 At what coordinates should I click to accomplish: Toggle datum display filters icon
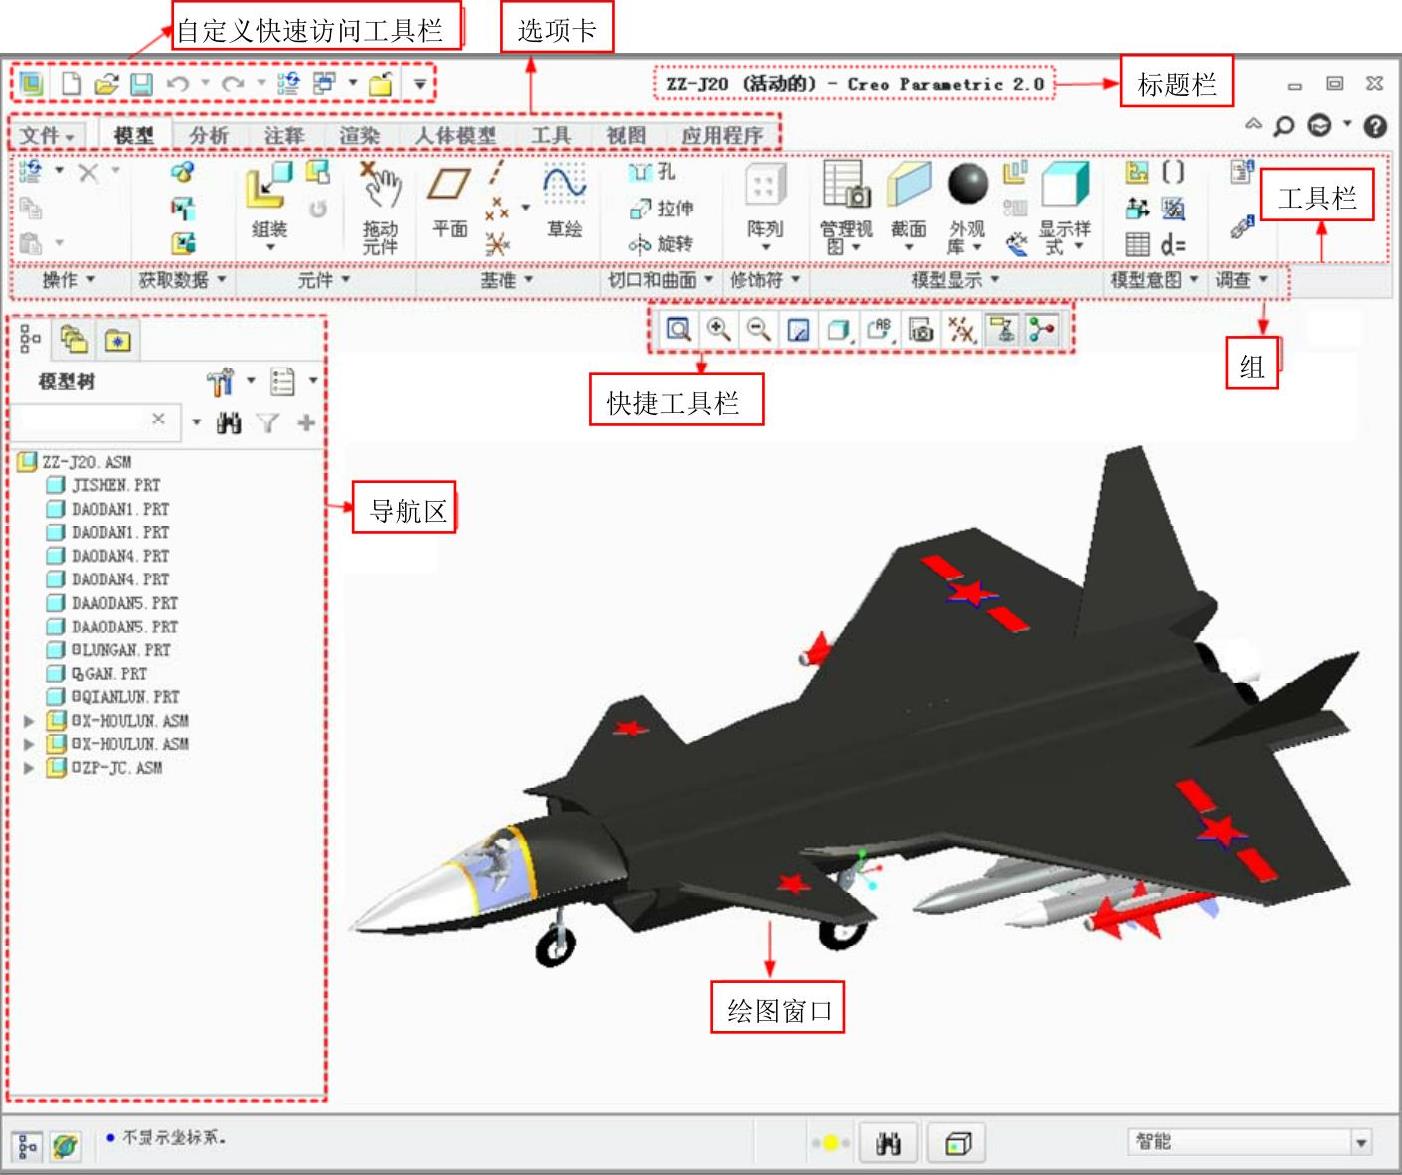961,330
